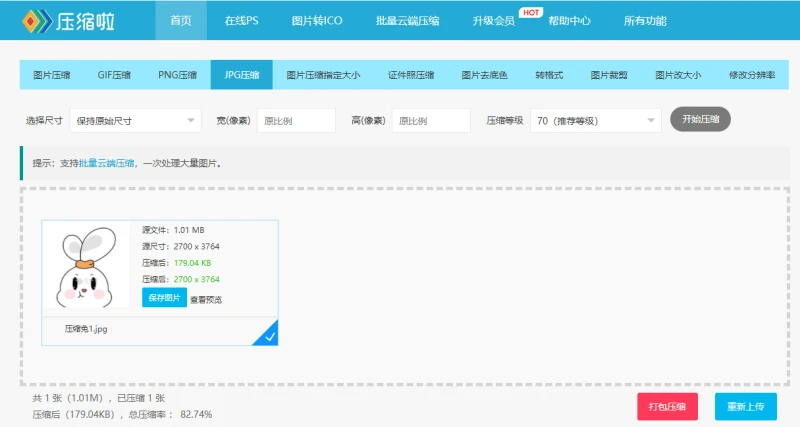Image resolution: width=800 pixels, height=427 pixels.
Task: Click the file name 压缩兔1.jpg
Action: (86, 329)
